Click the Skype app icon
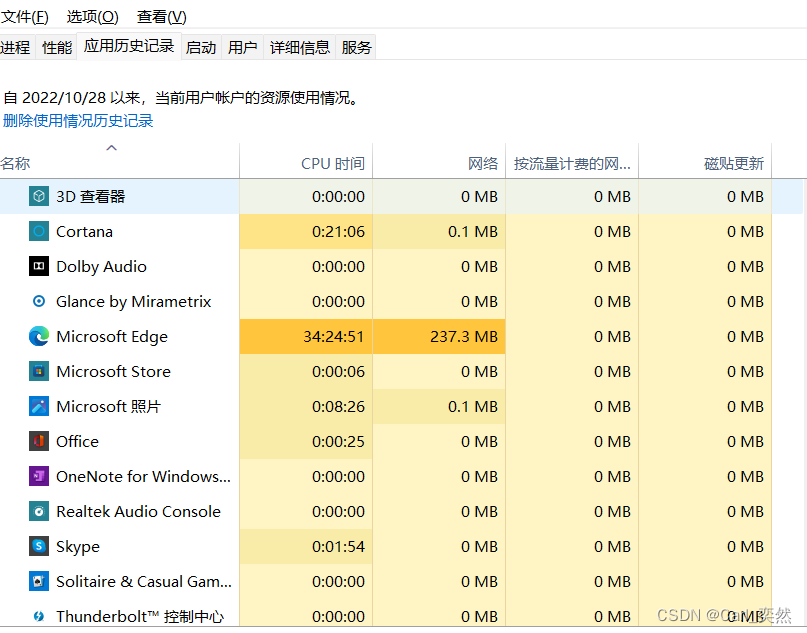Screen dimensions: 807x633 tap(39, 547)
